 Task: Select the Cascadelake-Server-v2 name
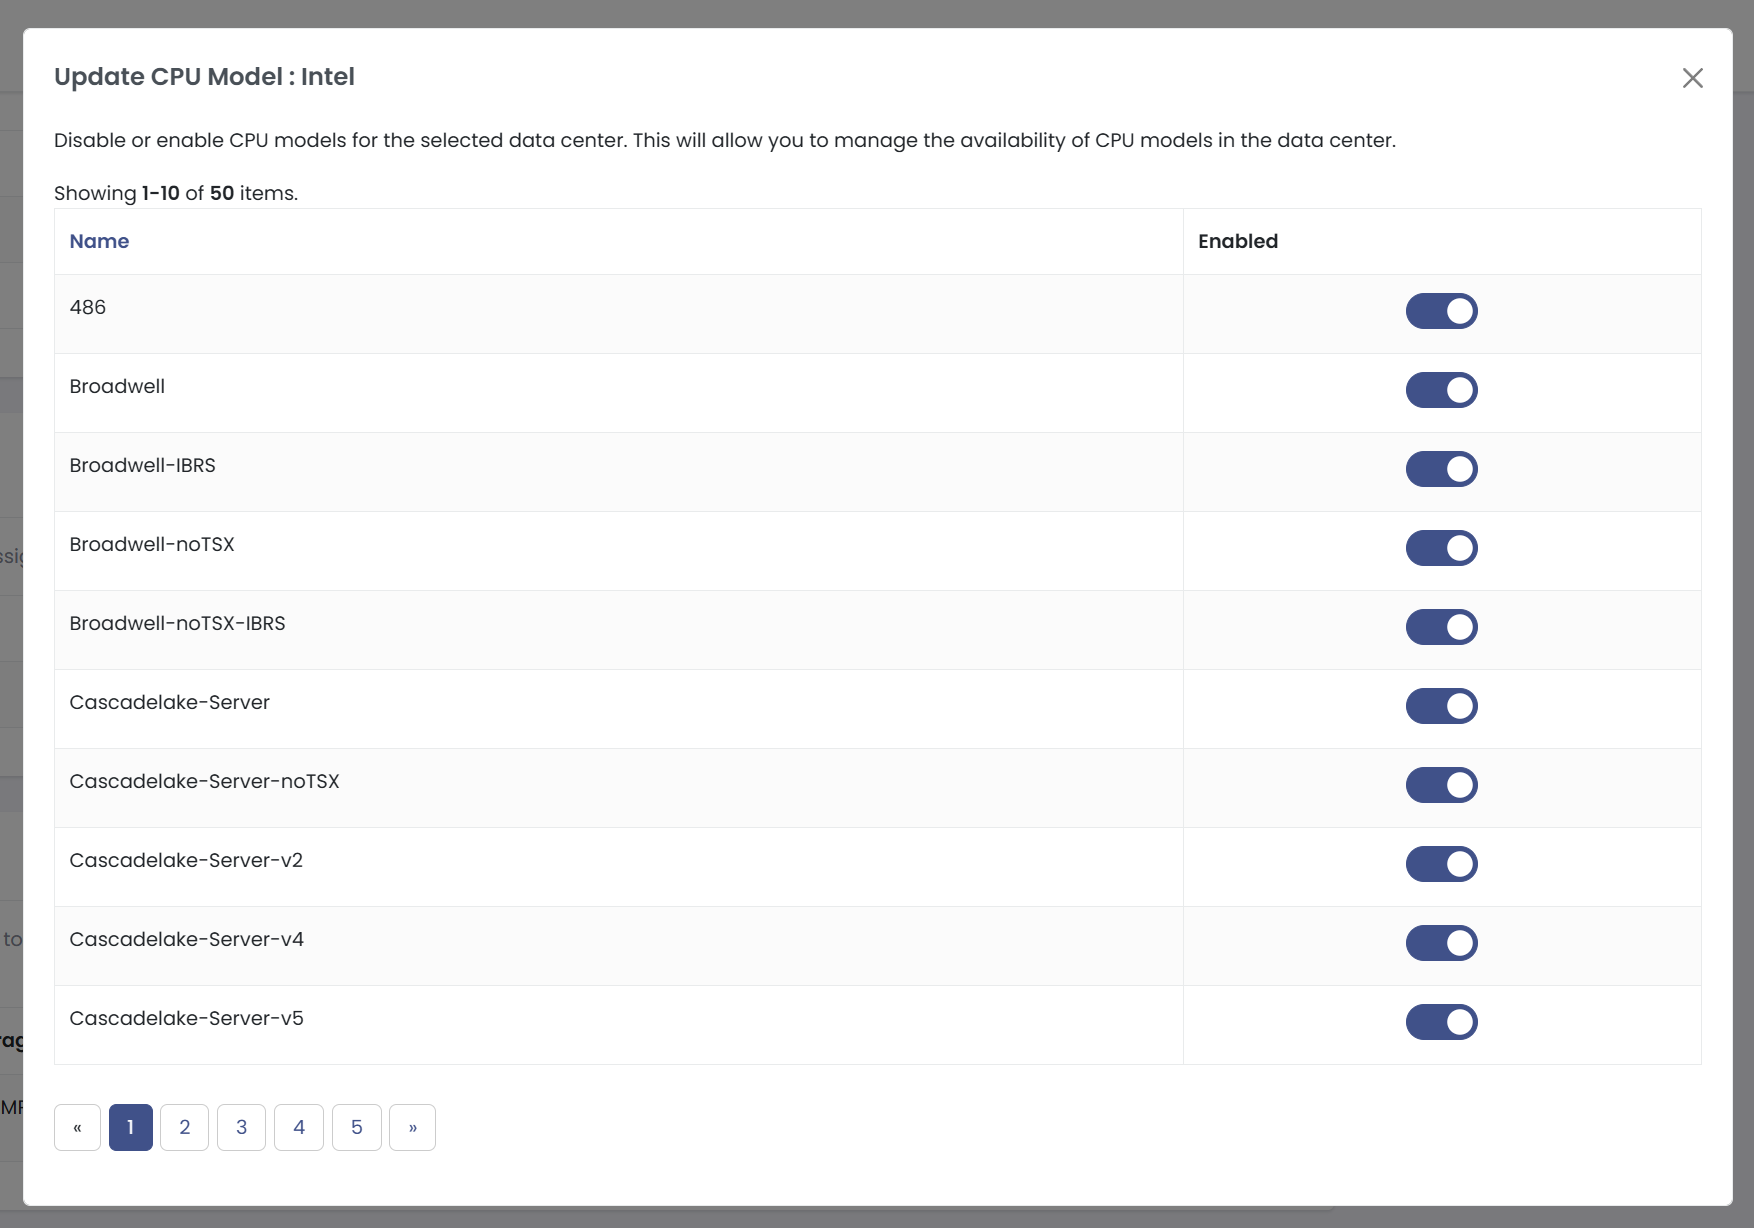click(186, 860)
